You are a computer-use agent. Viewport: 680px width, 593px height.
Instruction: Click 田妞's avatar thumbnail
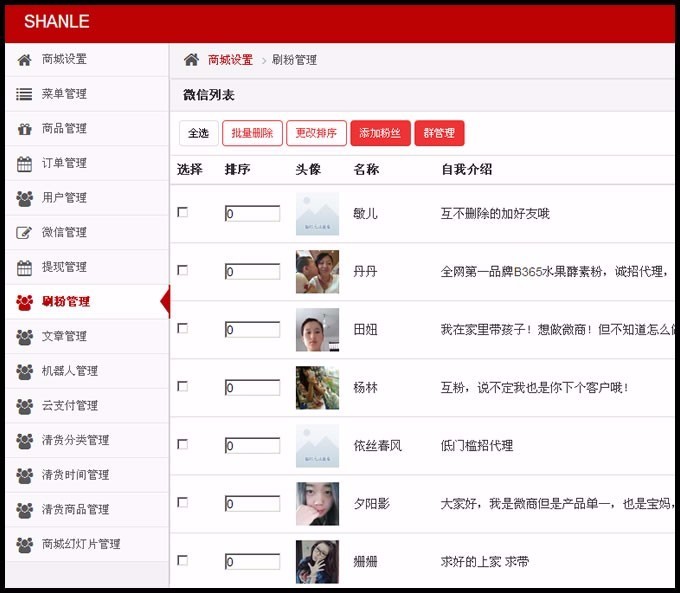(317, 330)
